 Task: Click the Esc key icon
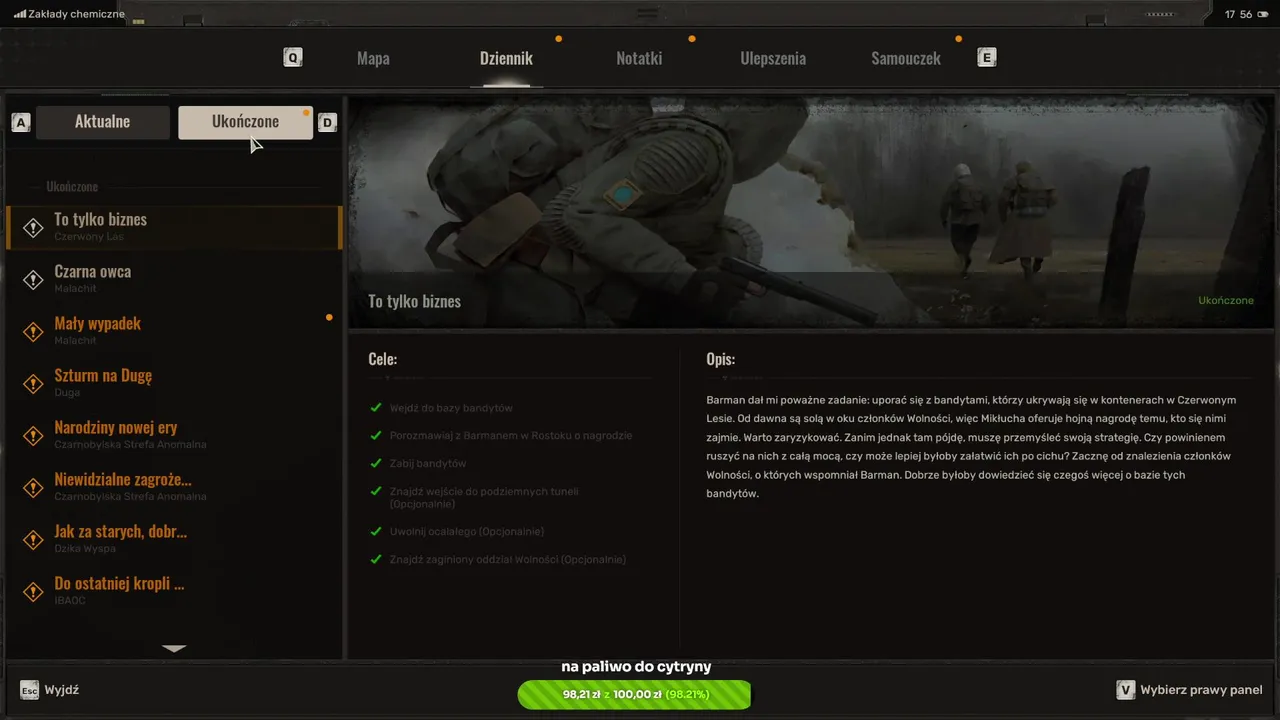[x=30, y=690]
